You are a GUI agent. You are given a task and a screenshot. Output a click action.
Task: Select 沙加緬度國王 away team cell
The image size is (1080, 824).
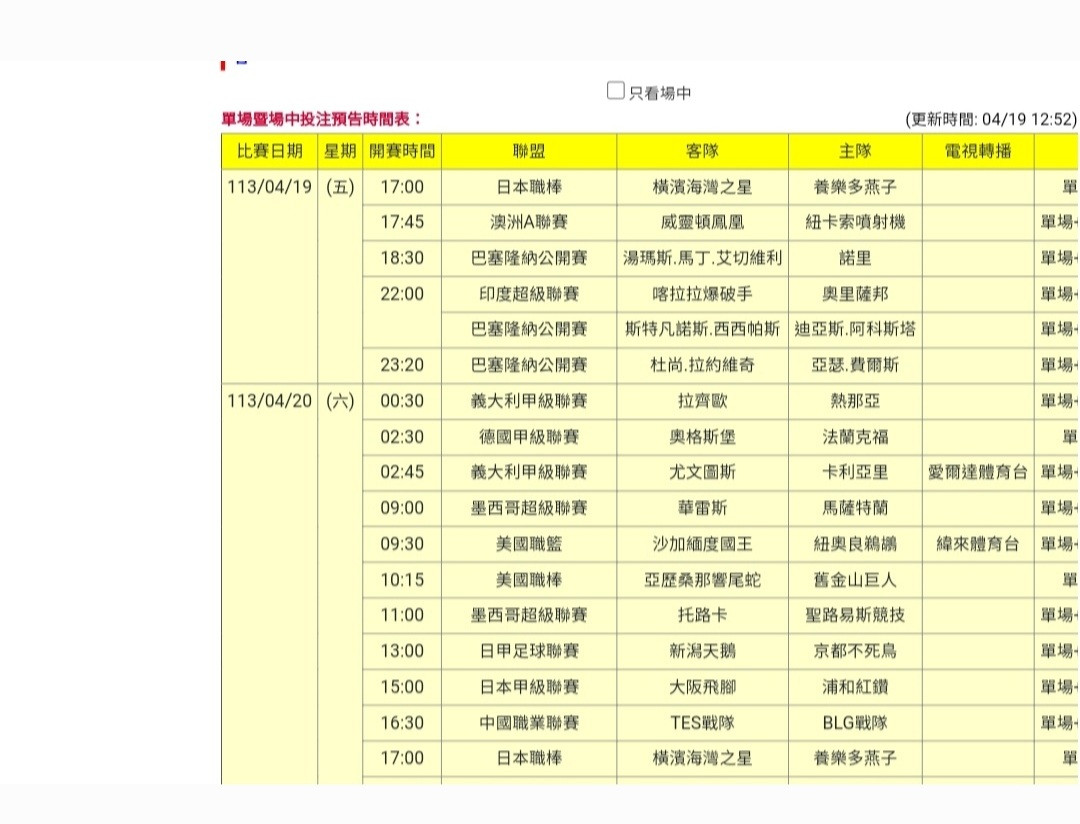(703, 544)
